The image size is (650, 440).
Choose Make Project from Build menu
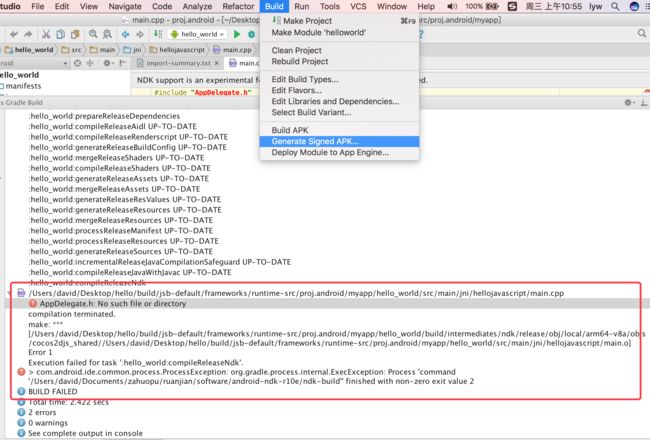point(339,21)
